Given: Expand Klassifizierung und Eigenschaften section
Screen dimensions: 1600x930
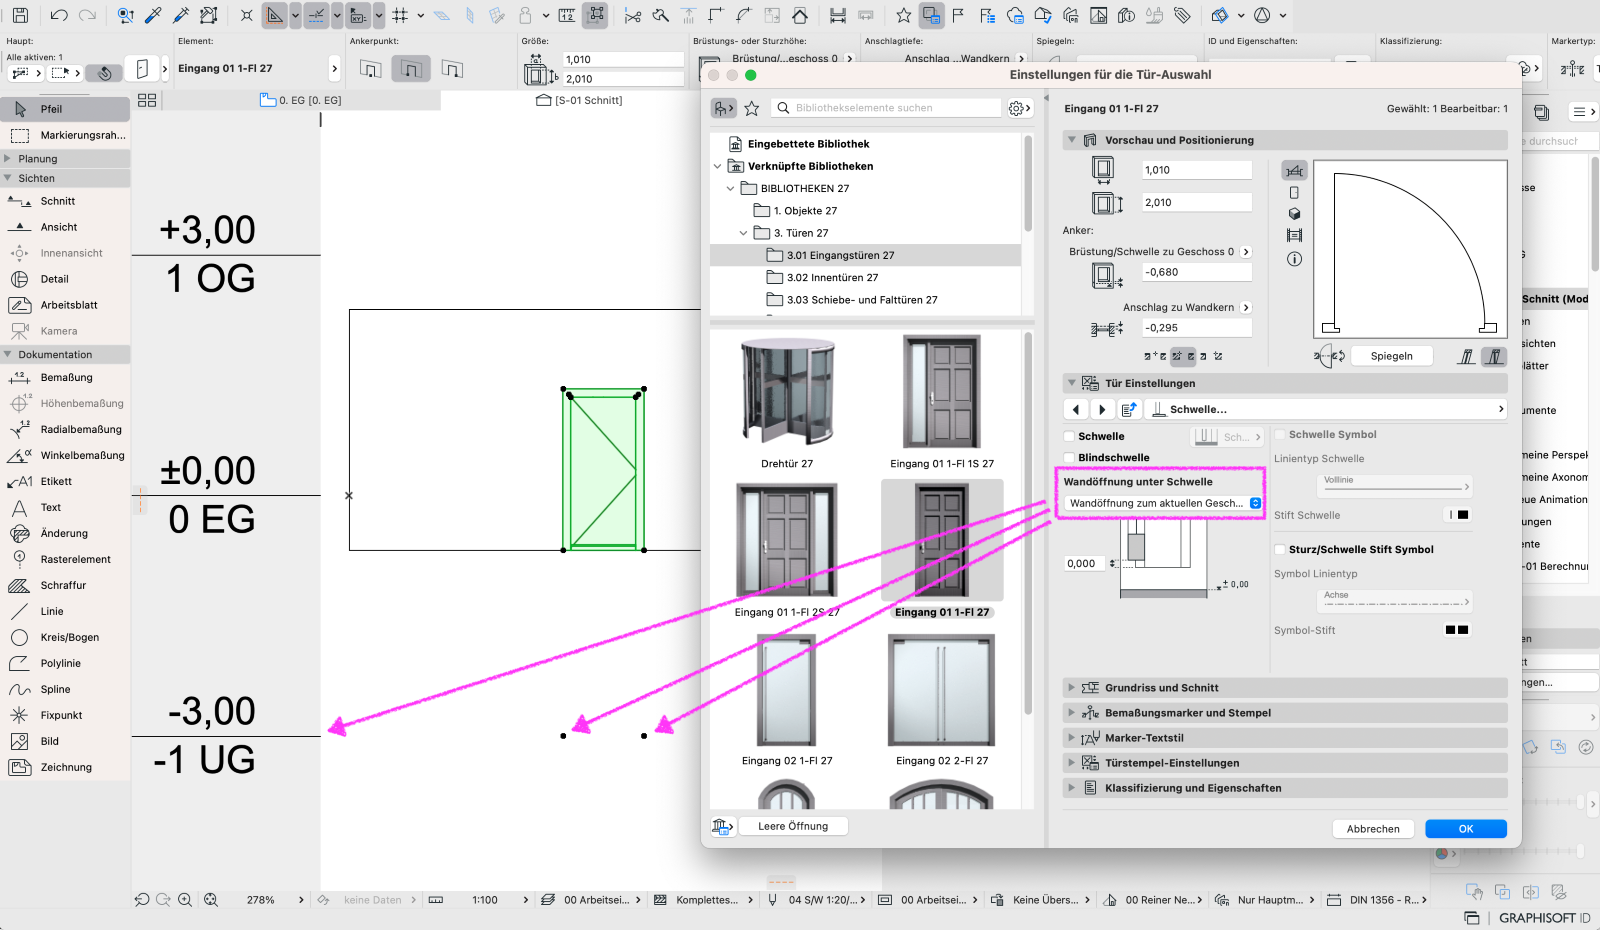Looking at the screenshot, I should 1072,788.
